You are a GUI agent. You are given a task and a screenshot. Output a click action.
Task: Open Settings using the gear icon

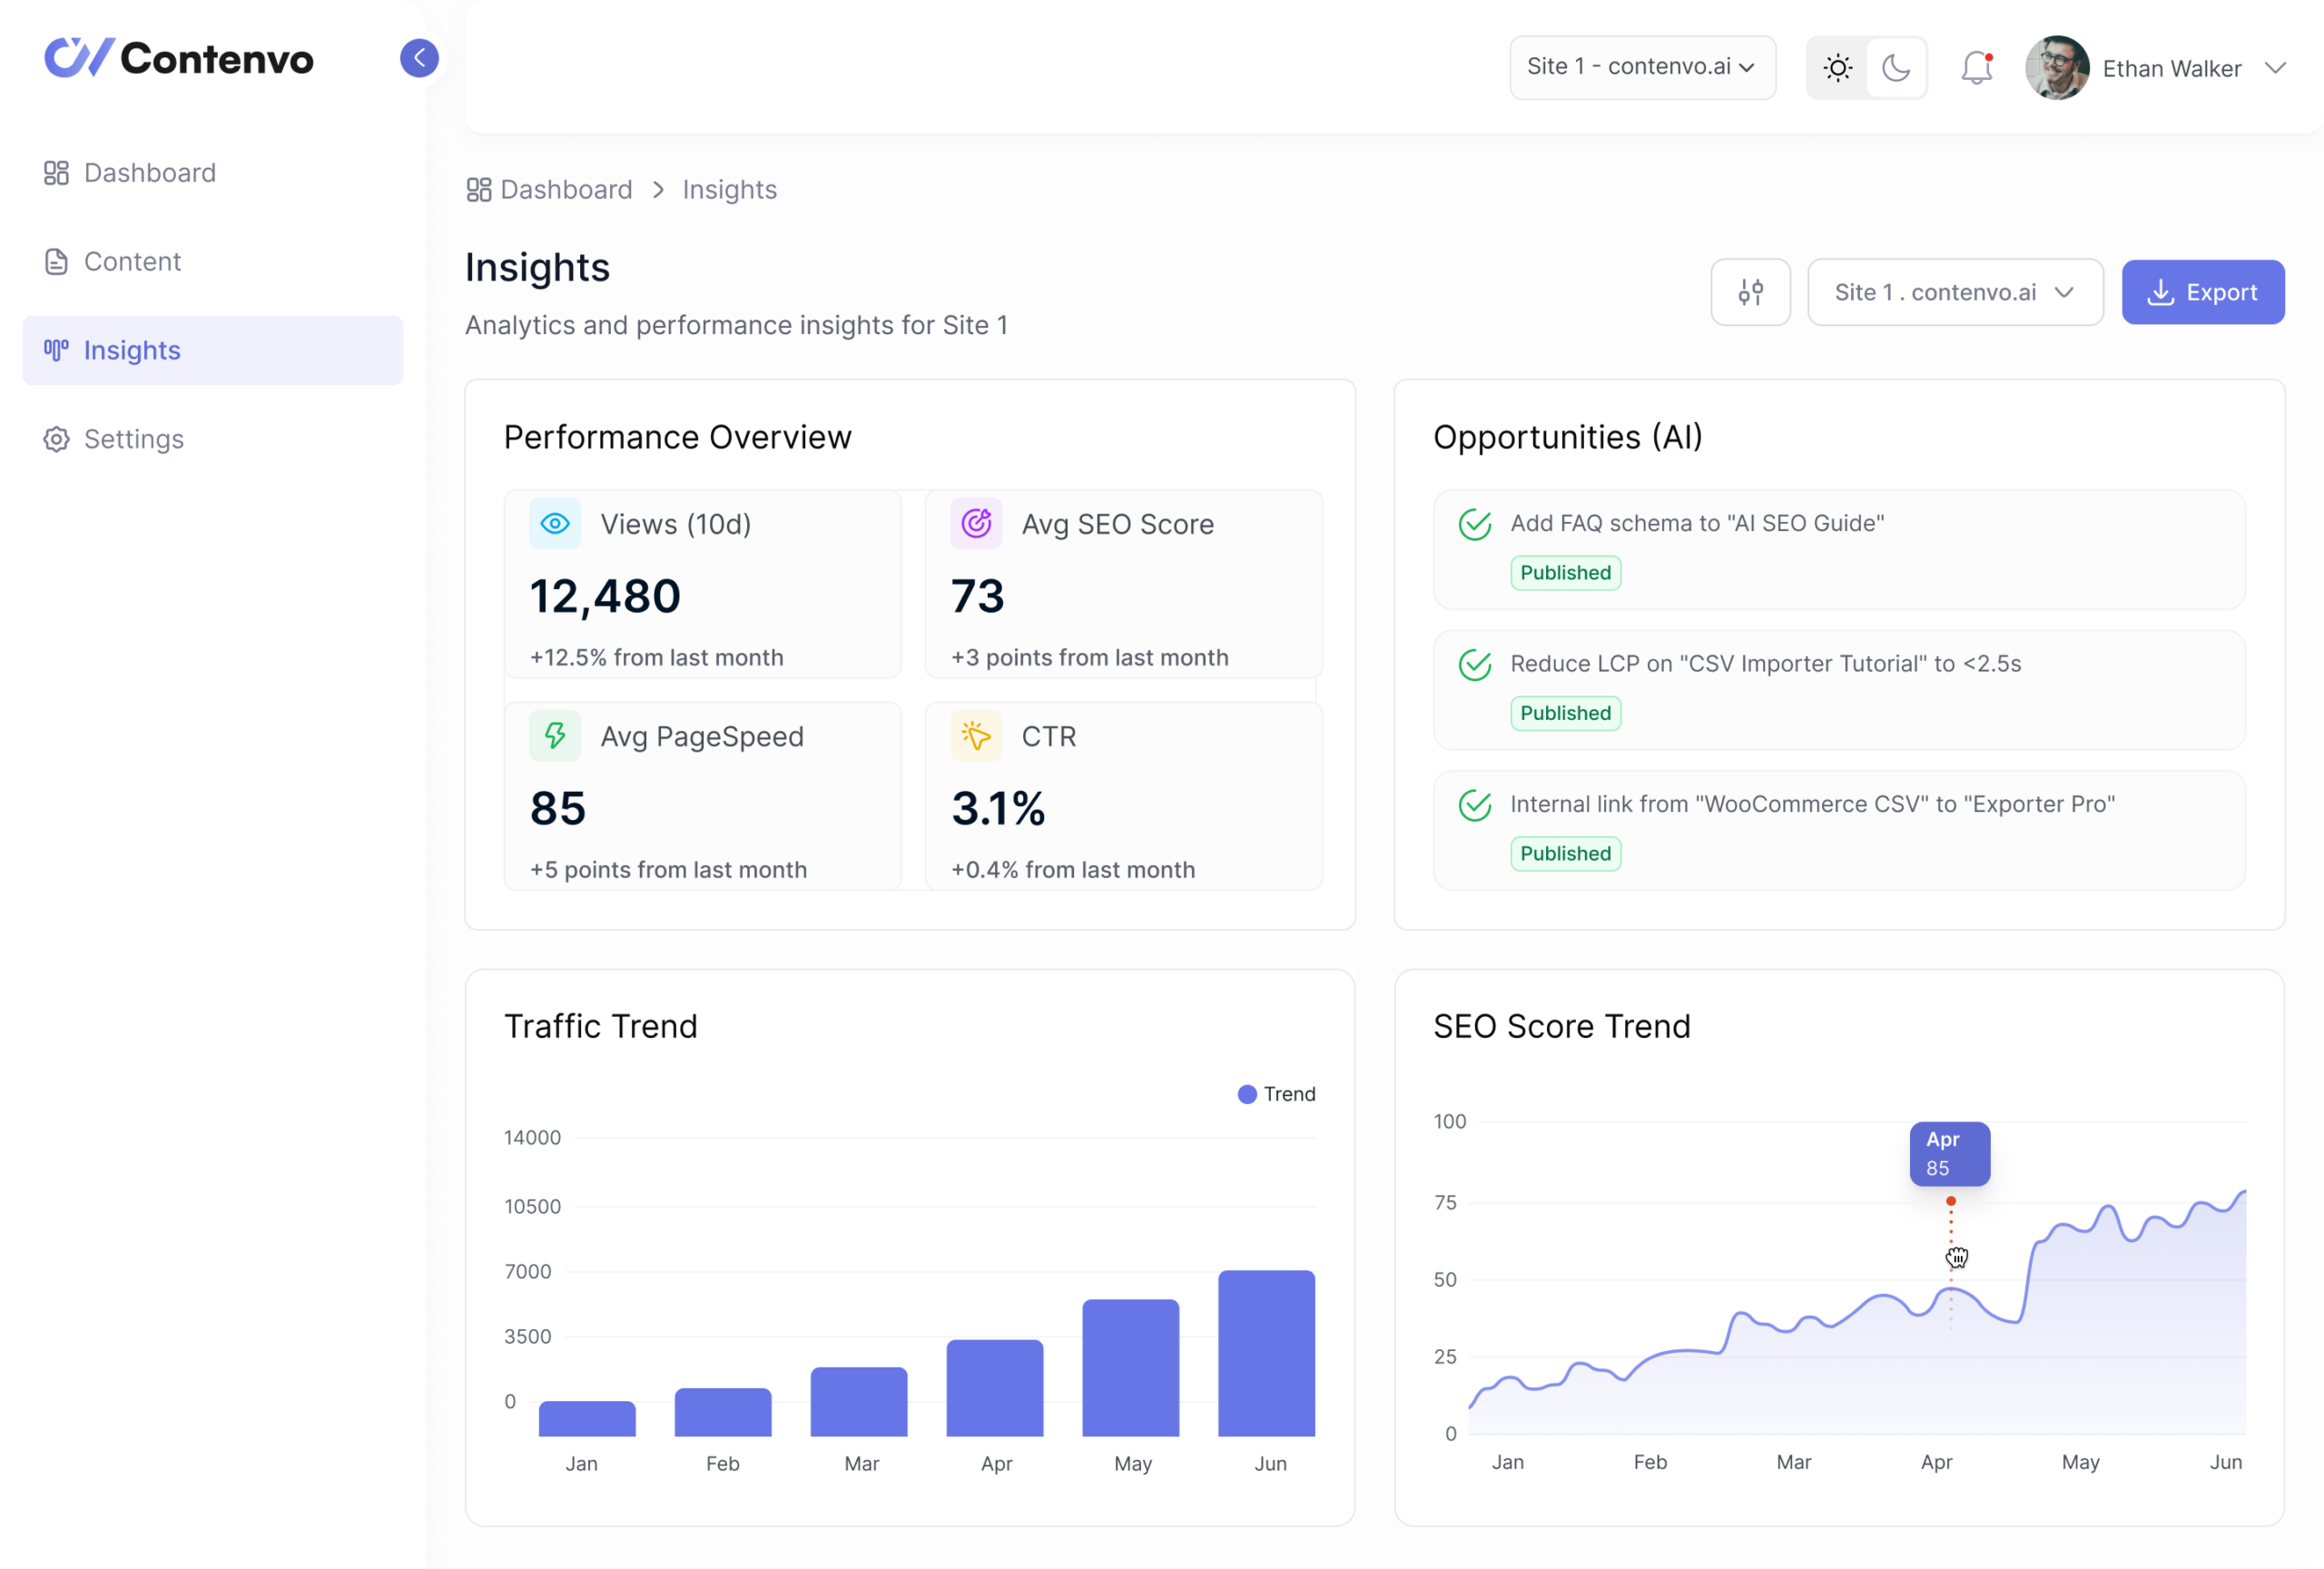(x=55, y=439)
